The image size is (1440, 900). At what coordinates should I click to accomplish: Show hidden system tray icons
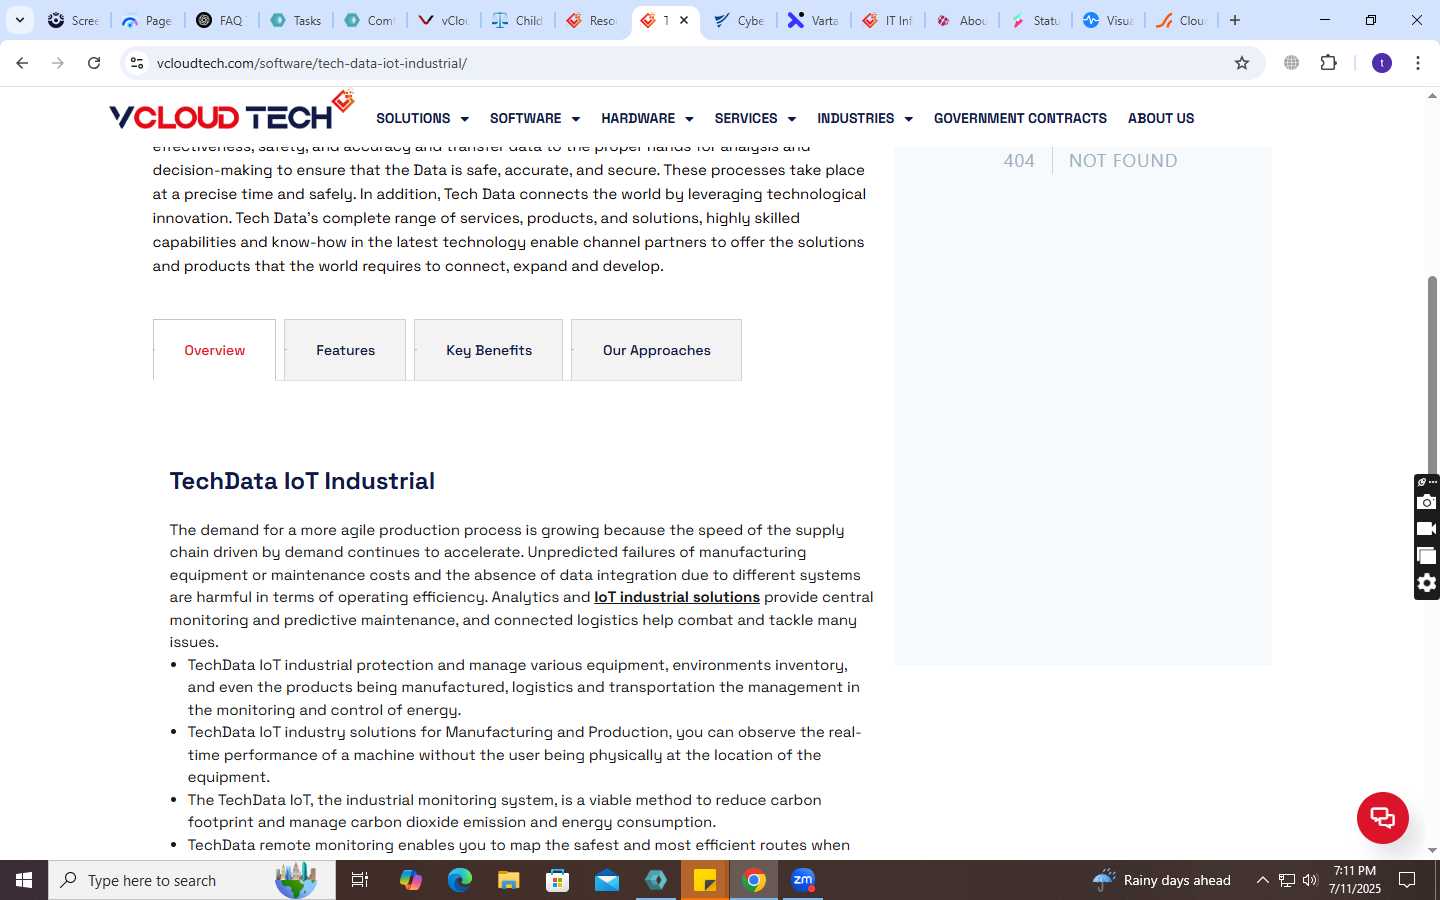(1262, 880)
